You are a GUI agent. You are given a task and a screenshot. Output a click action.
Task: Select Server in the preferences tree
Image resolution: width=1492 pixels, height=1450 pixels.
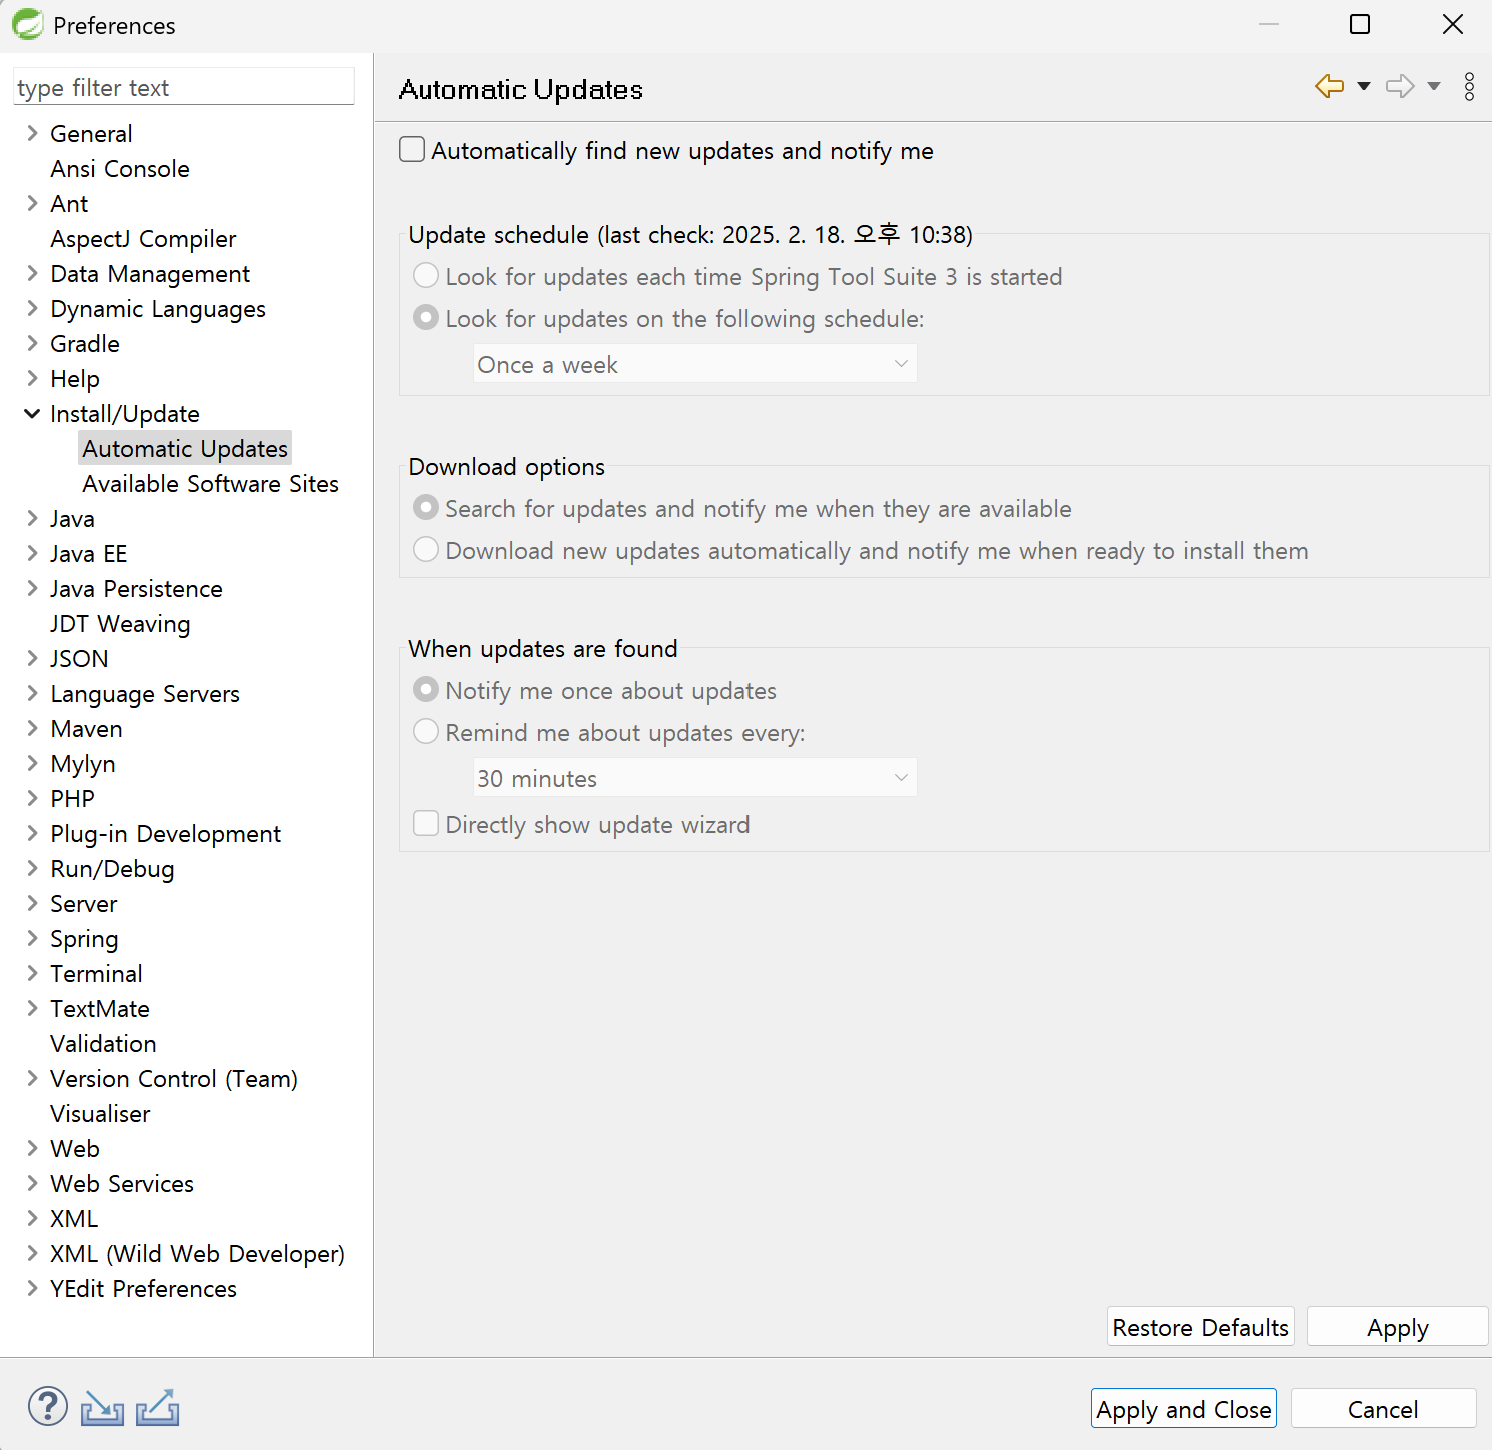[x=84, y=903]
